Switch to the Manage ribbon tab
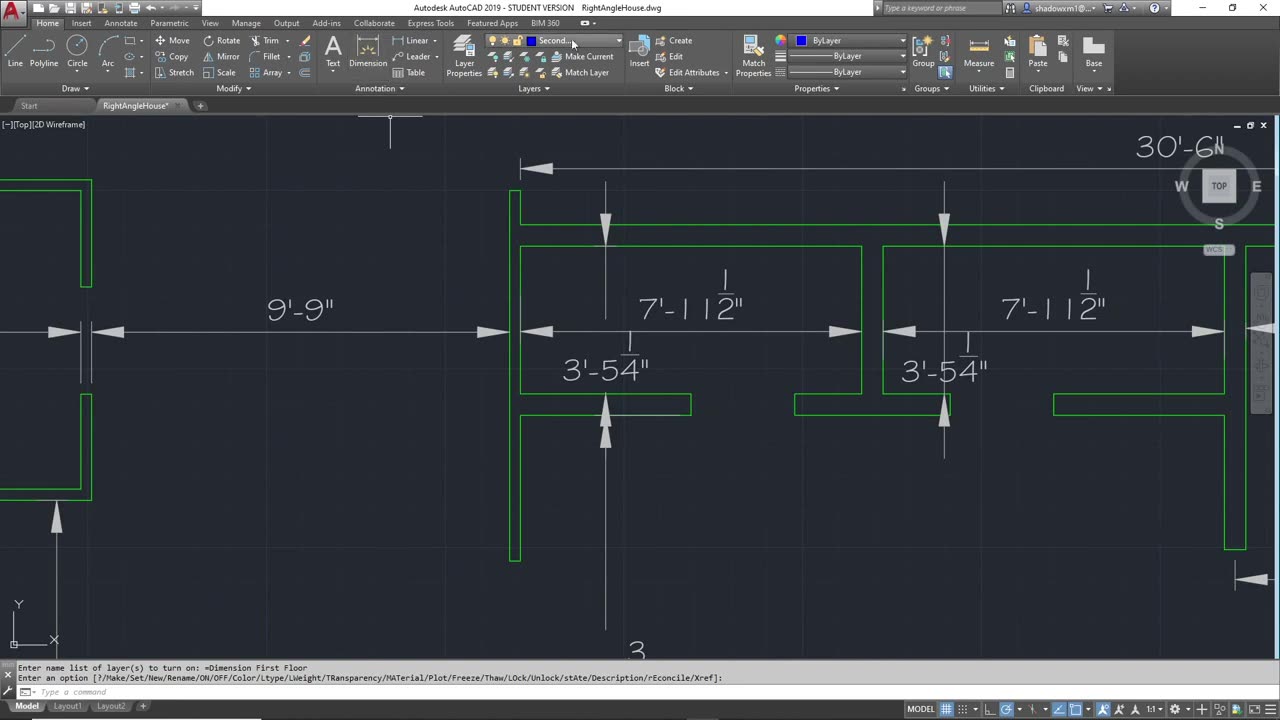 pos(246,23)
